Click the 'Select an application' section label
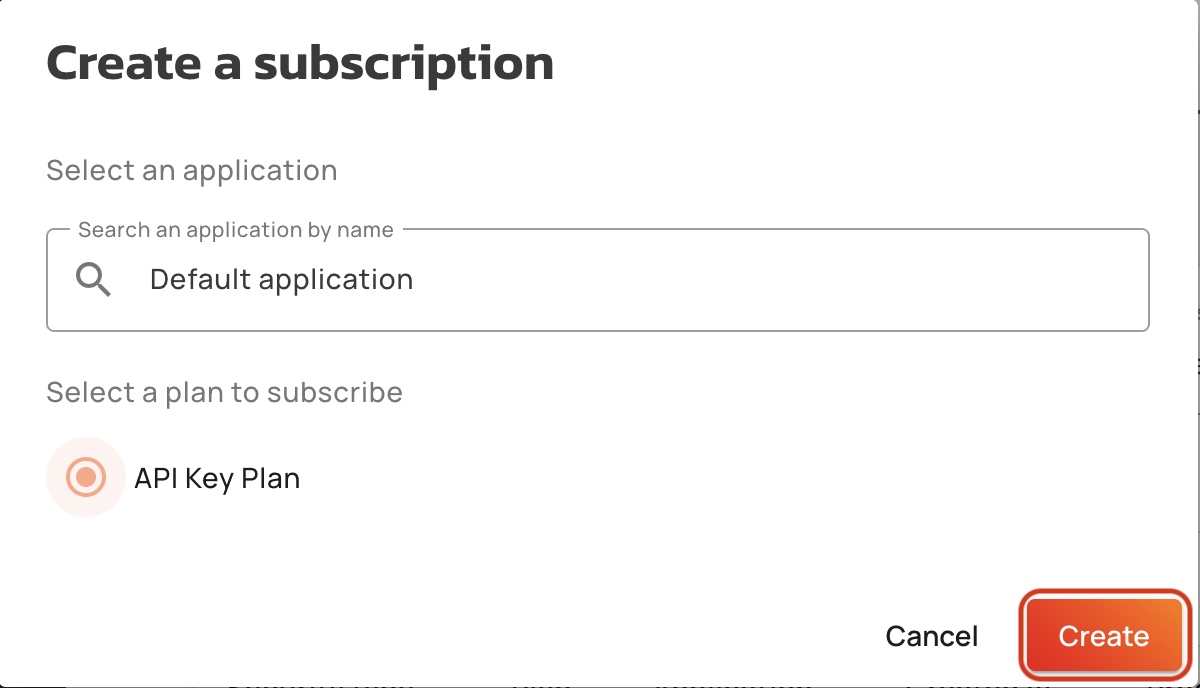 pyautogui.click(x=192, y=170)
